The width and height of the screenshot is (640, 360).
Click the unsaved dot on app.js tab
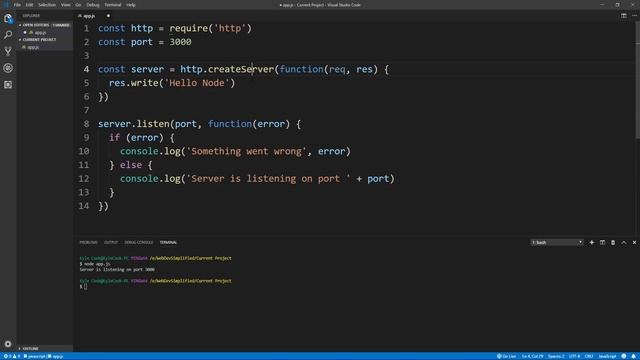pos(108,16)
